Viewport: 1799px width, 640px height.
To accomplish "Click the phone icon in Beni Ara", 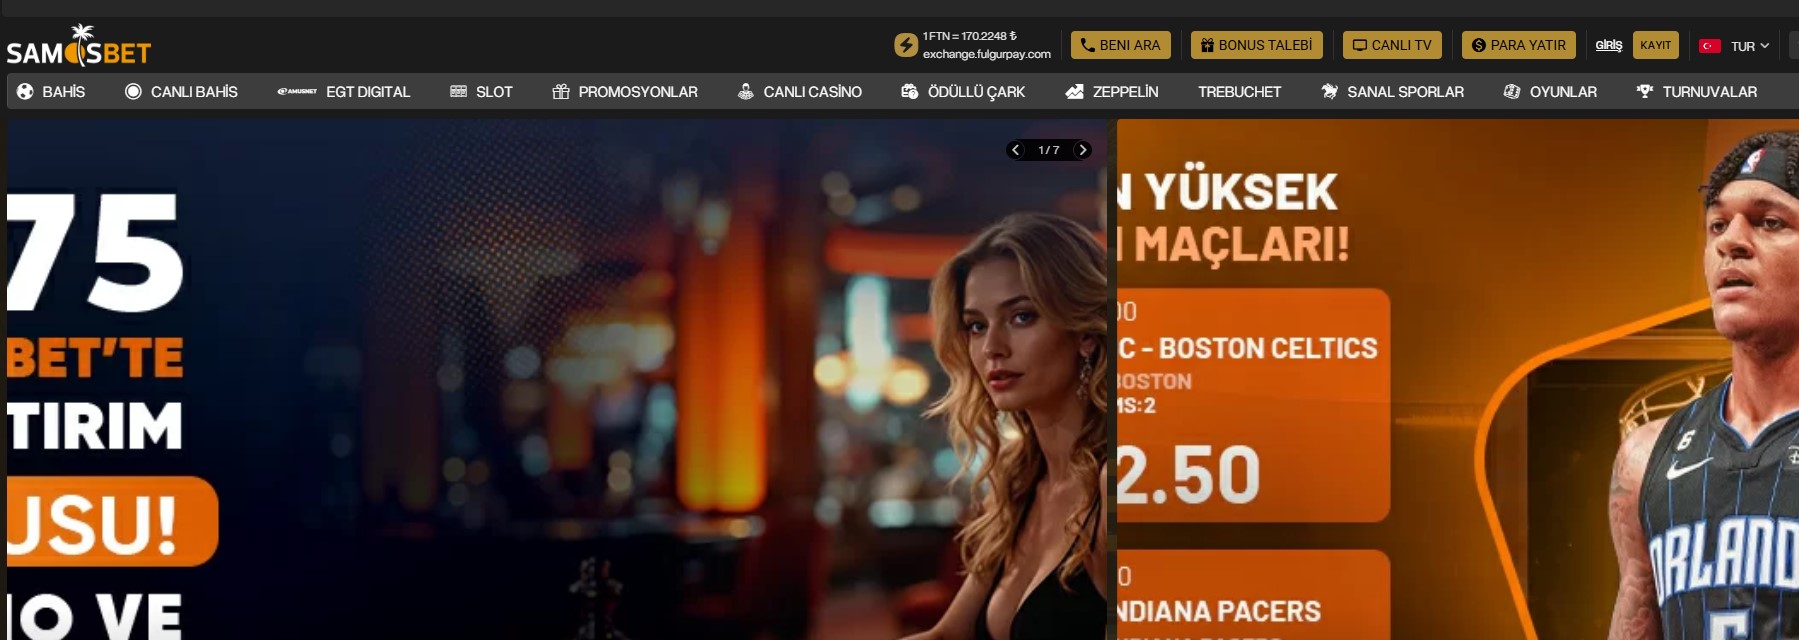I will 1088,45.
